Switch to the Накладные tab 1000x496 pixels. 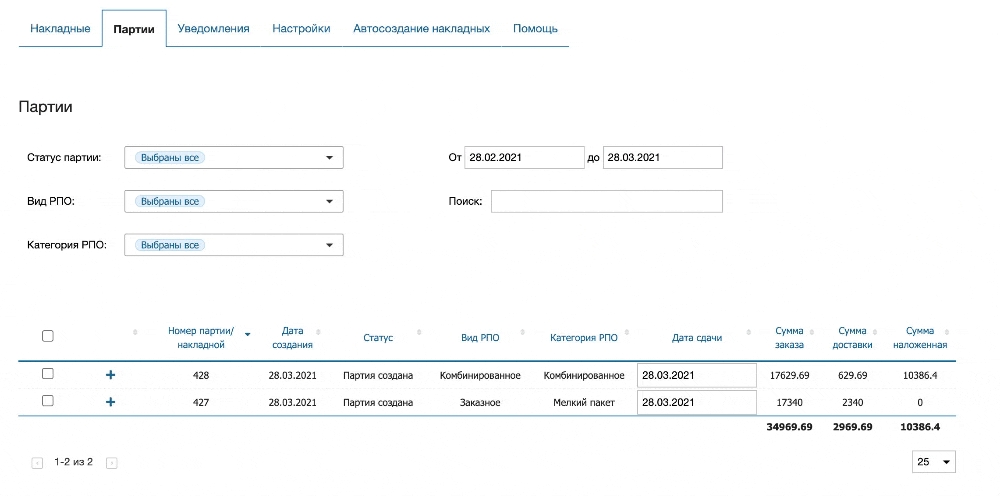(60, 29)
